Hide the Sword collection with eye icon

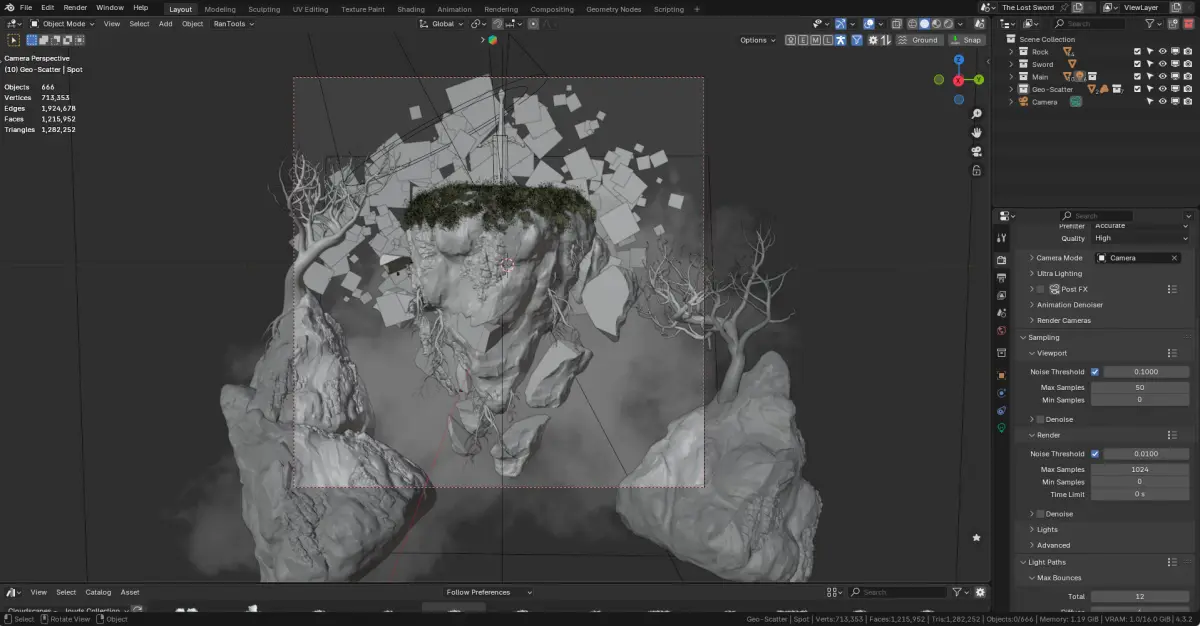[1162, 64]
